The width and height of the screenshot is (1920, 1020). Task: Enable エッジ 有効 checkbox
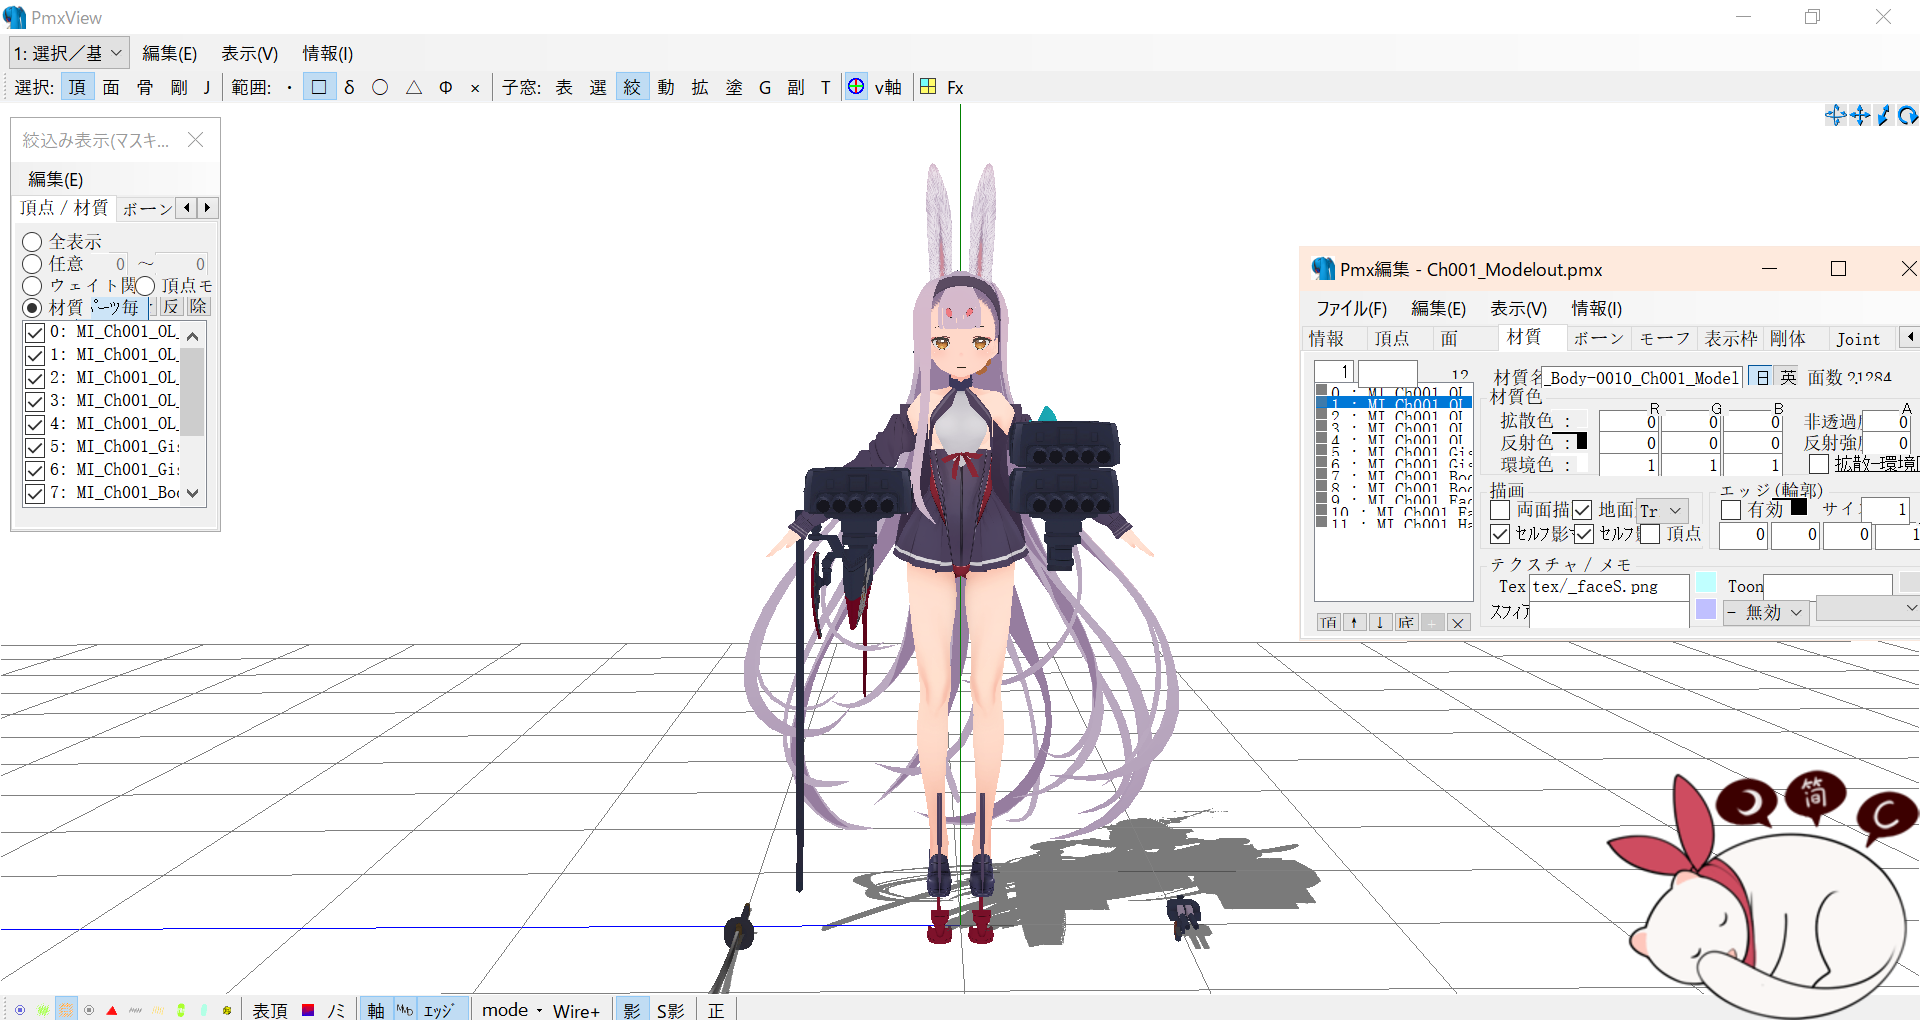[x=1731, y=510]
